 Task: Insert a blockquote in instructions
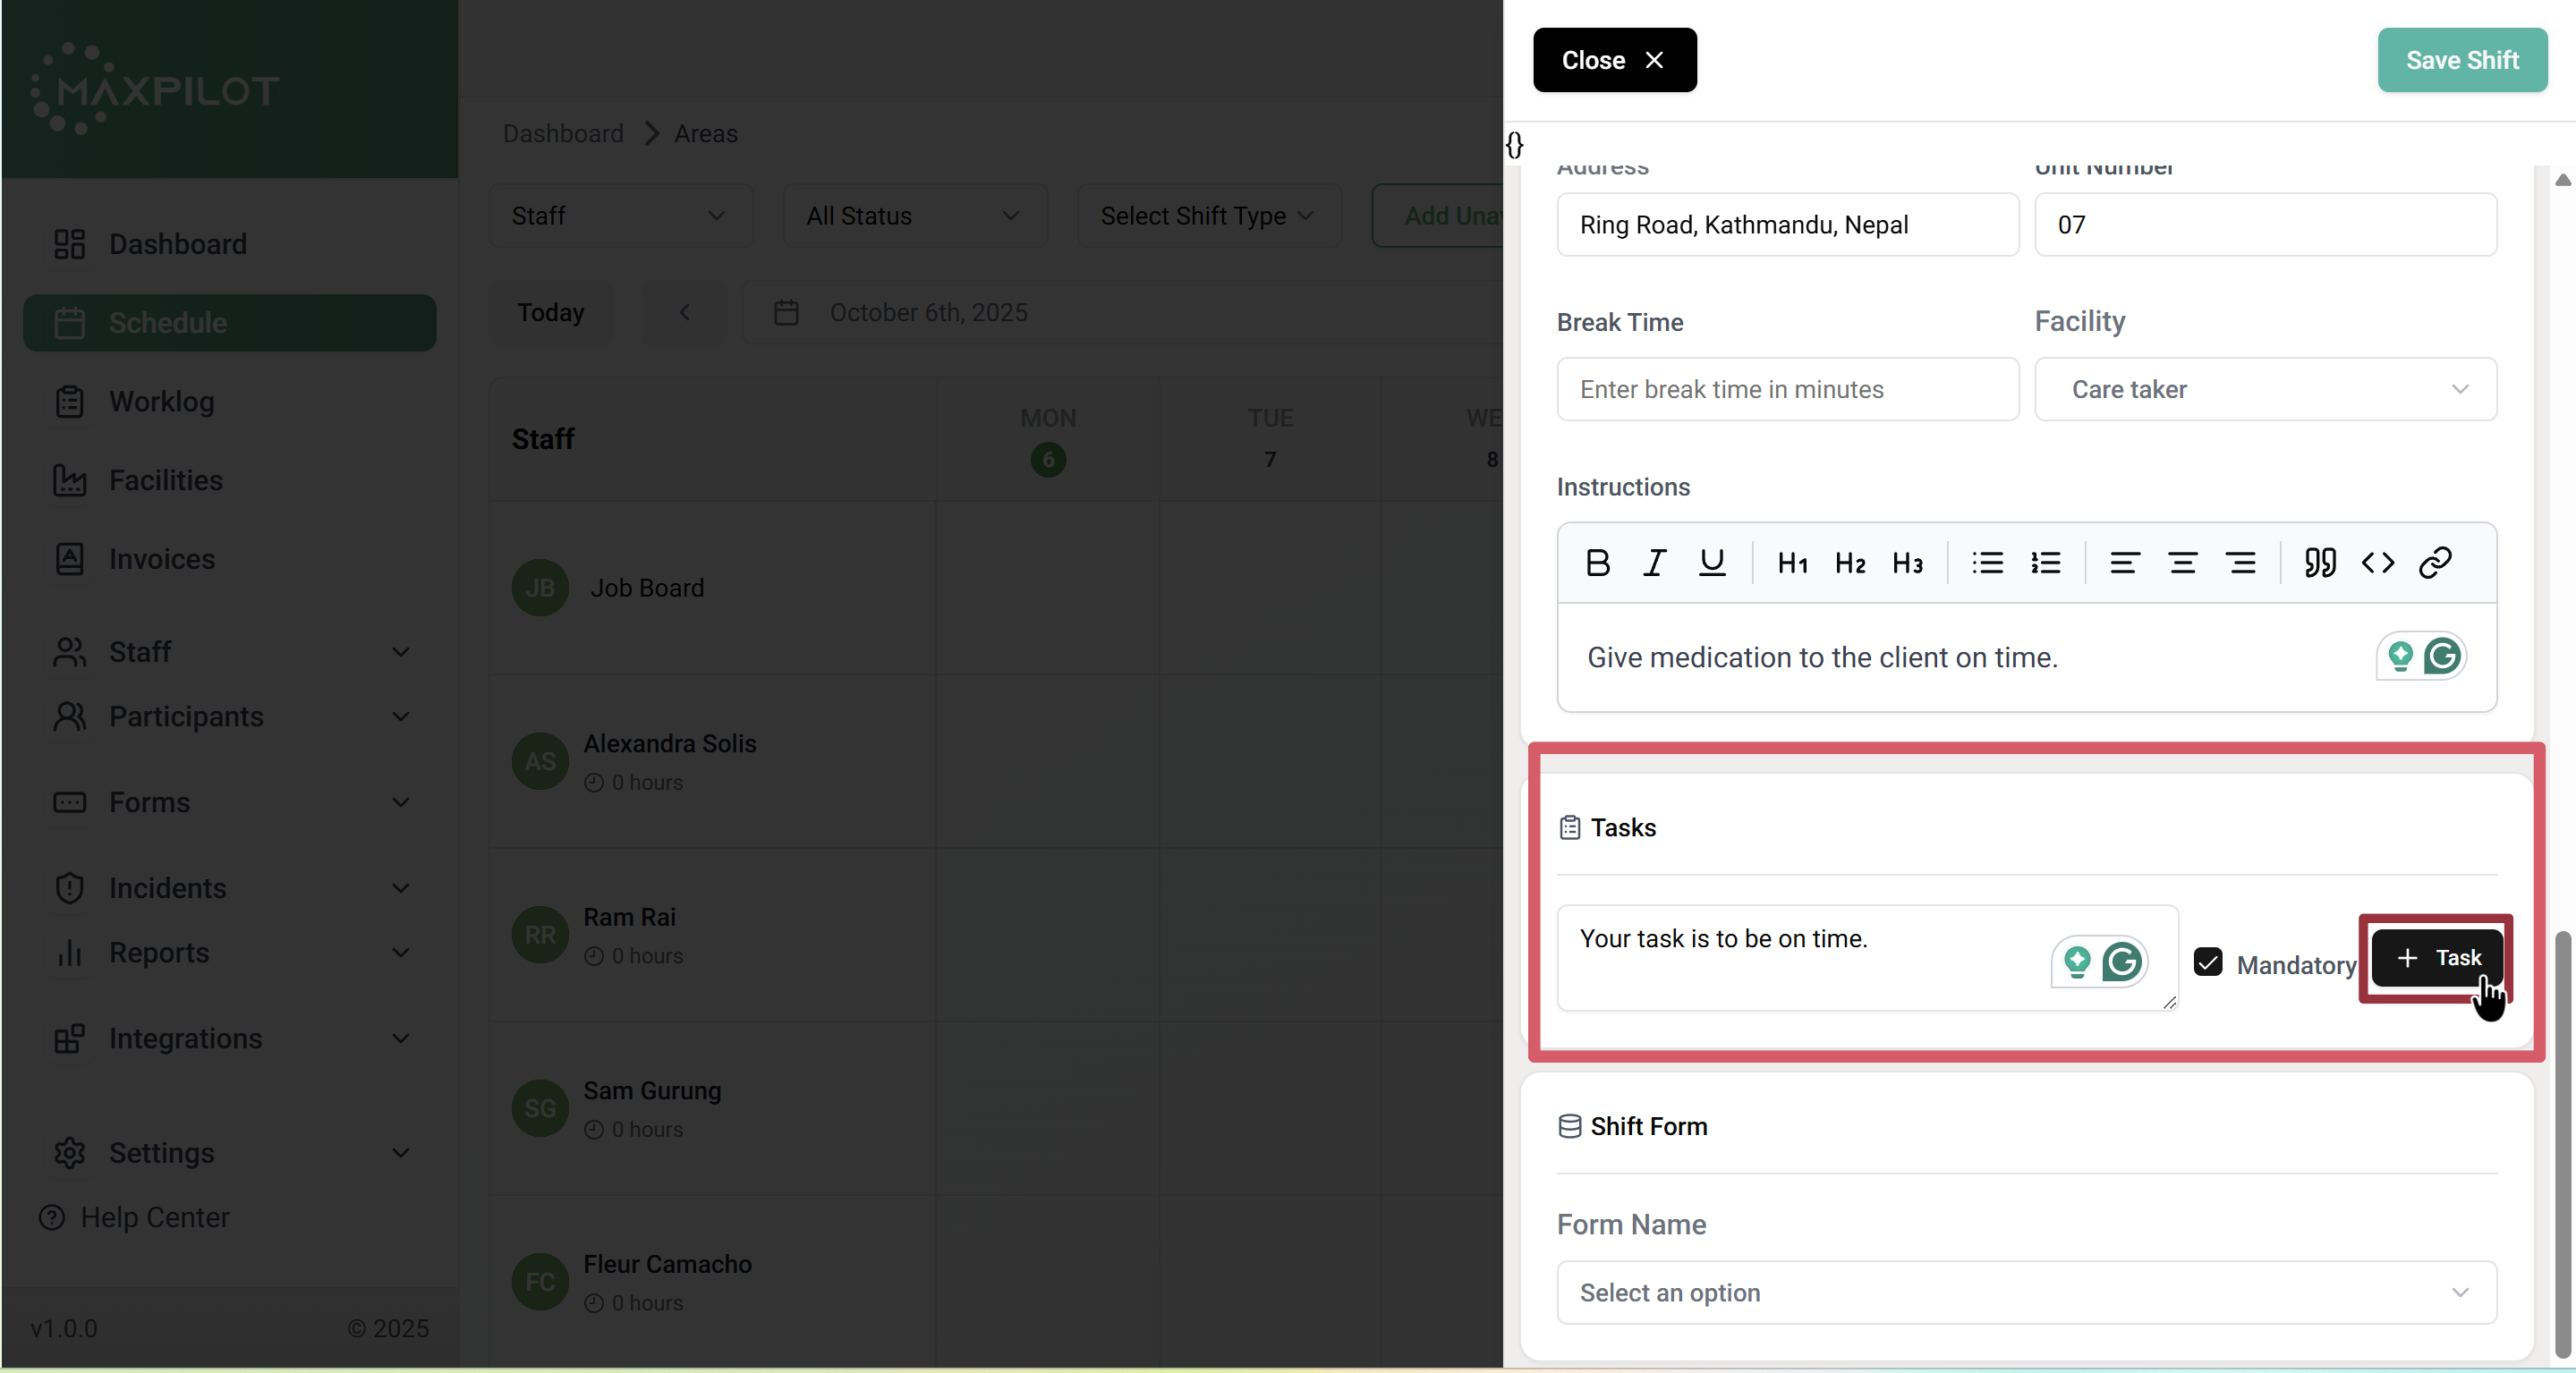click(2319, 563)
